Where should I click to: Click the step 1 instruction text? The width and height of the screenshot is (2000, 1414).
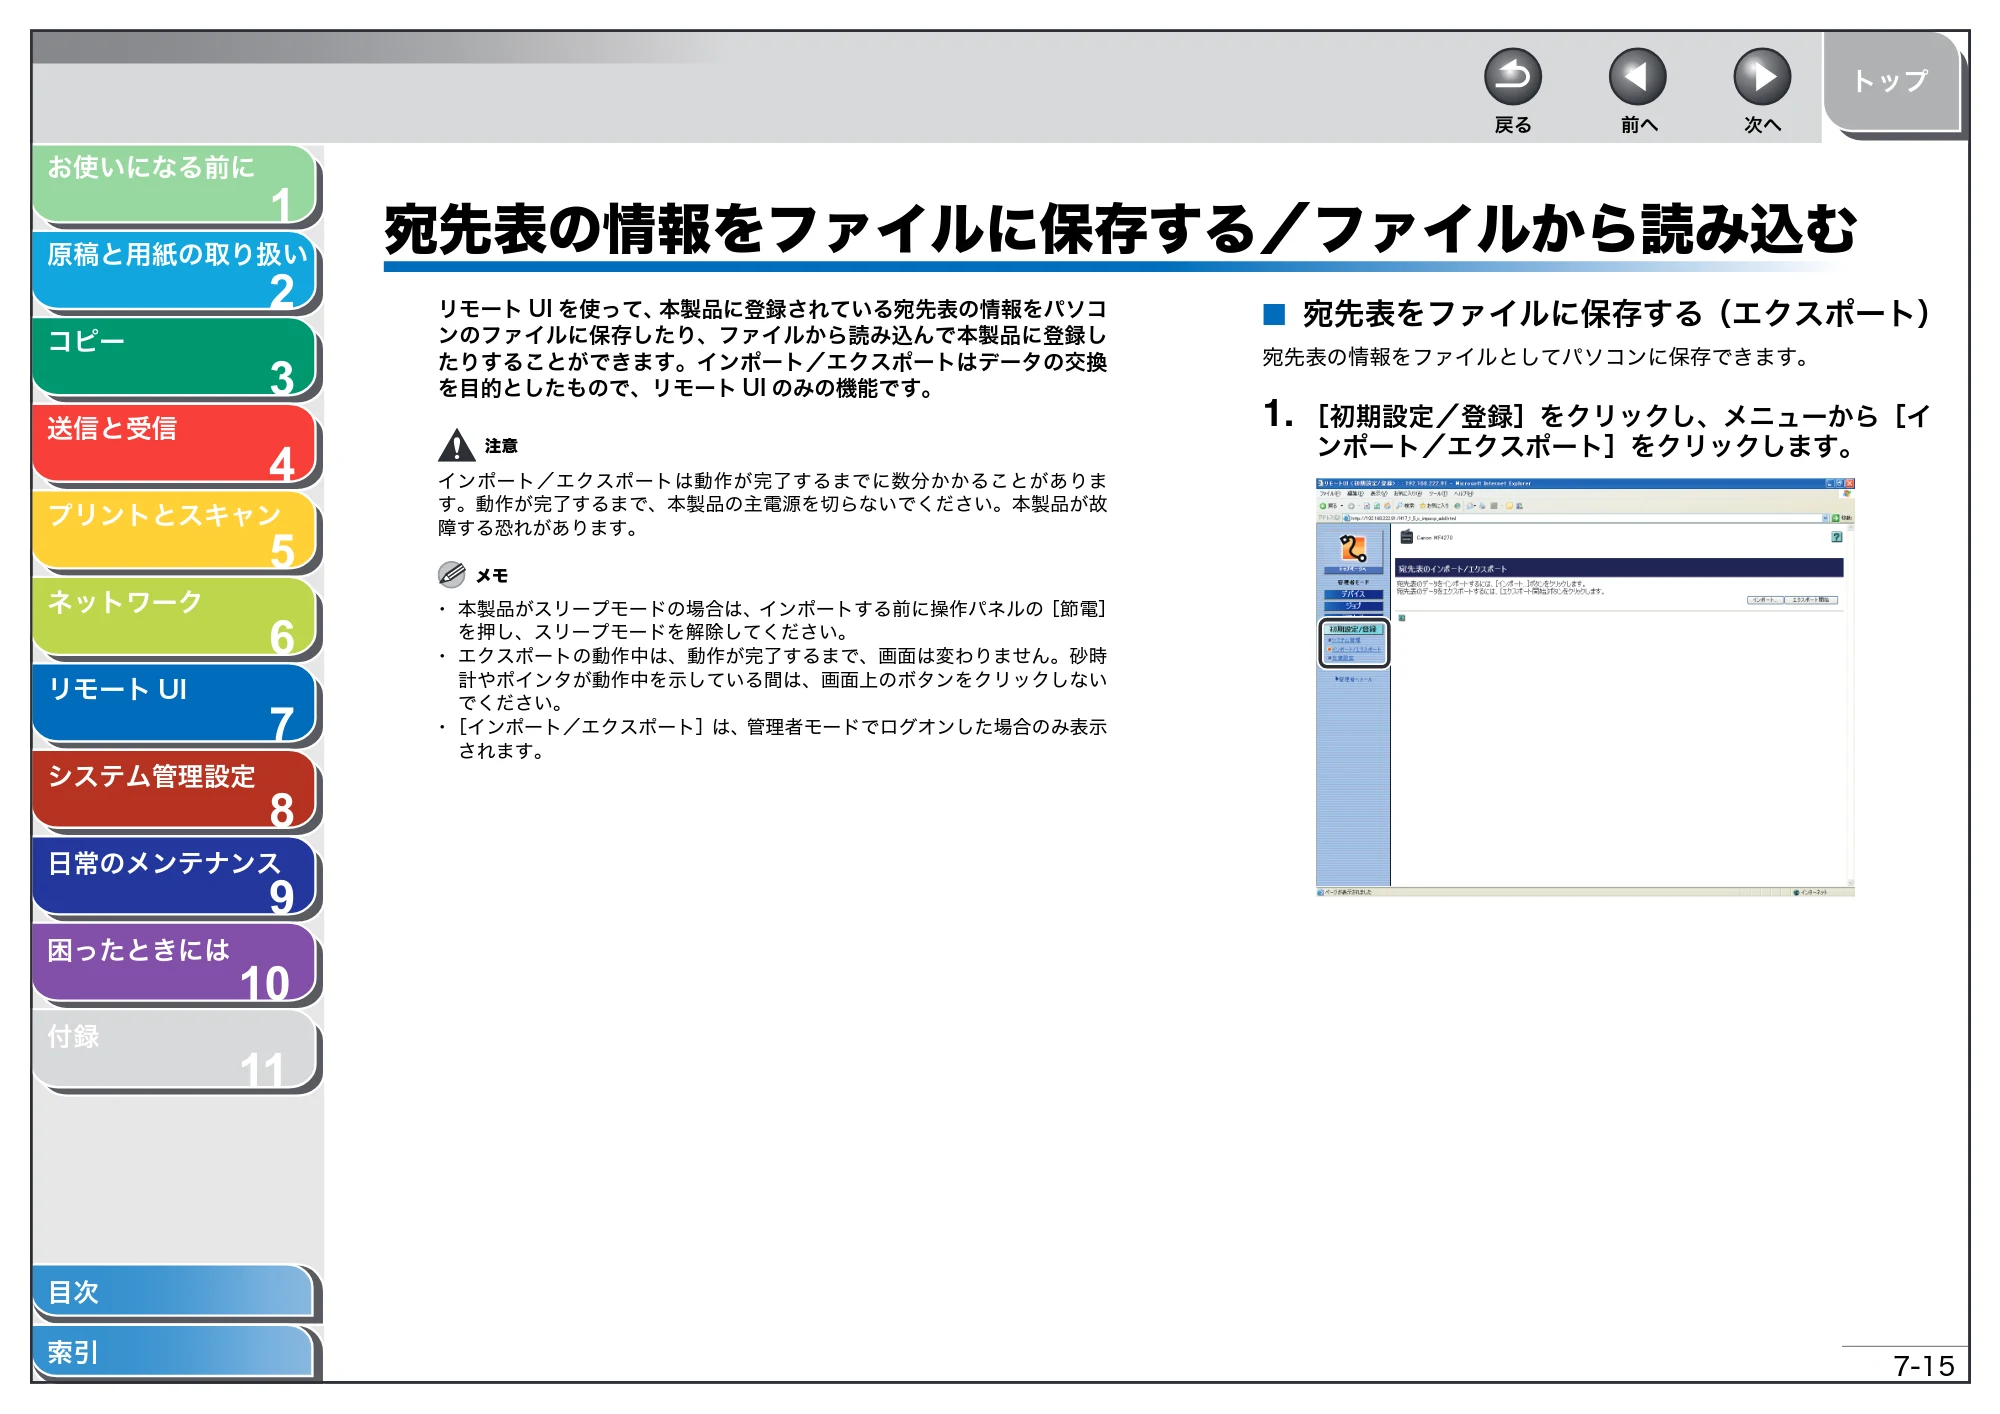1623,431
